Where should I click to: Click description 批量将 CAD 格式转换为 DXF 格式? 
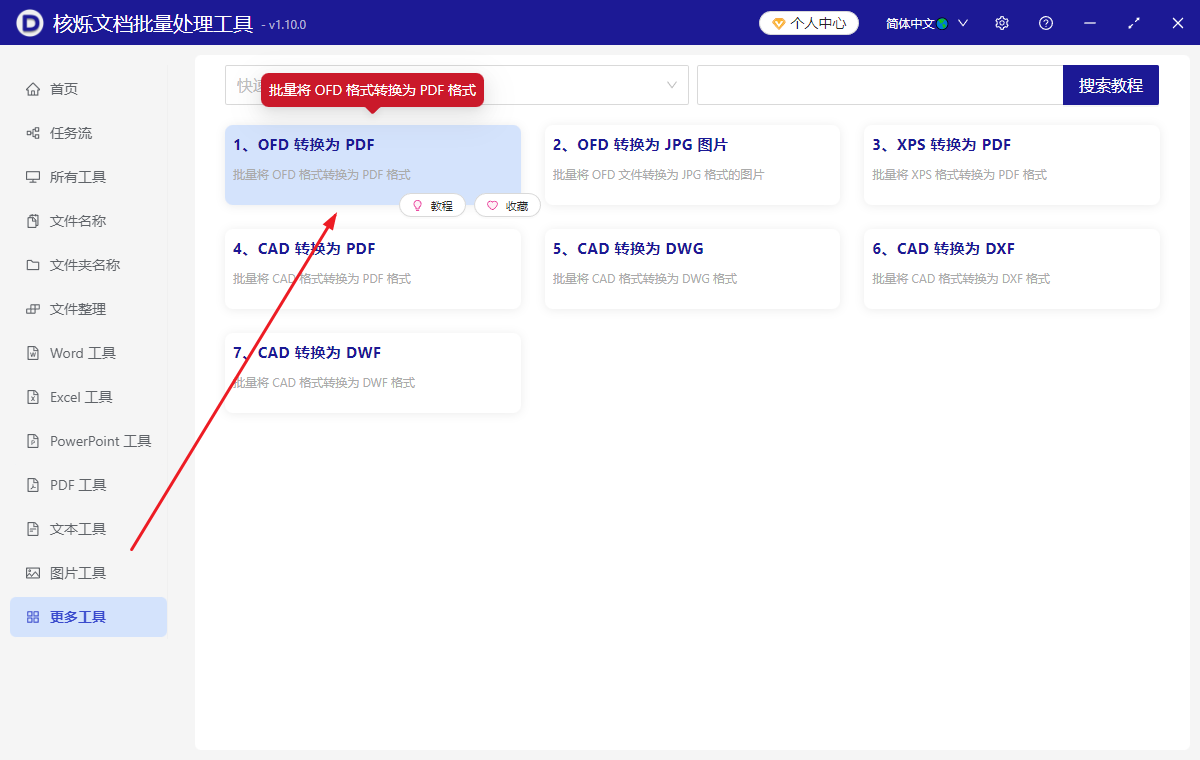coord(961,279)
